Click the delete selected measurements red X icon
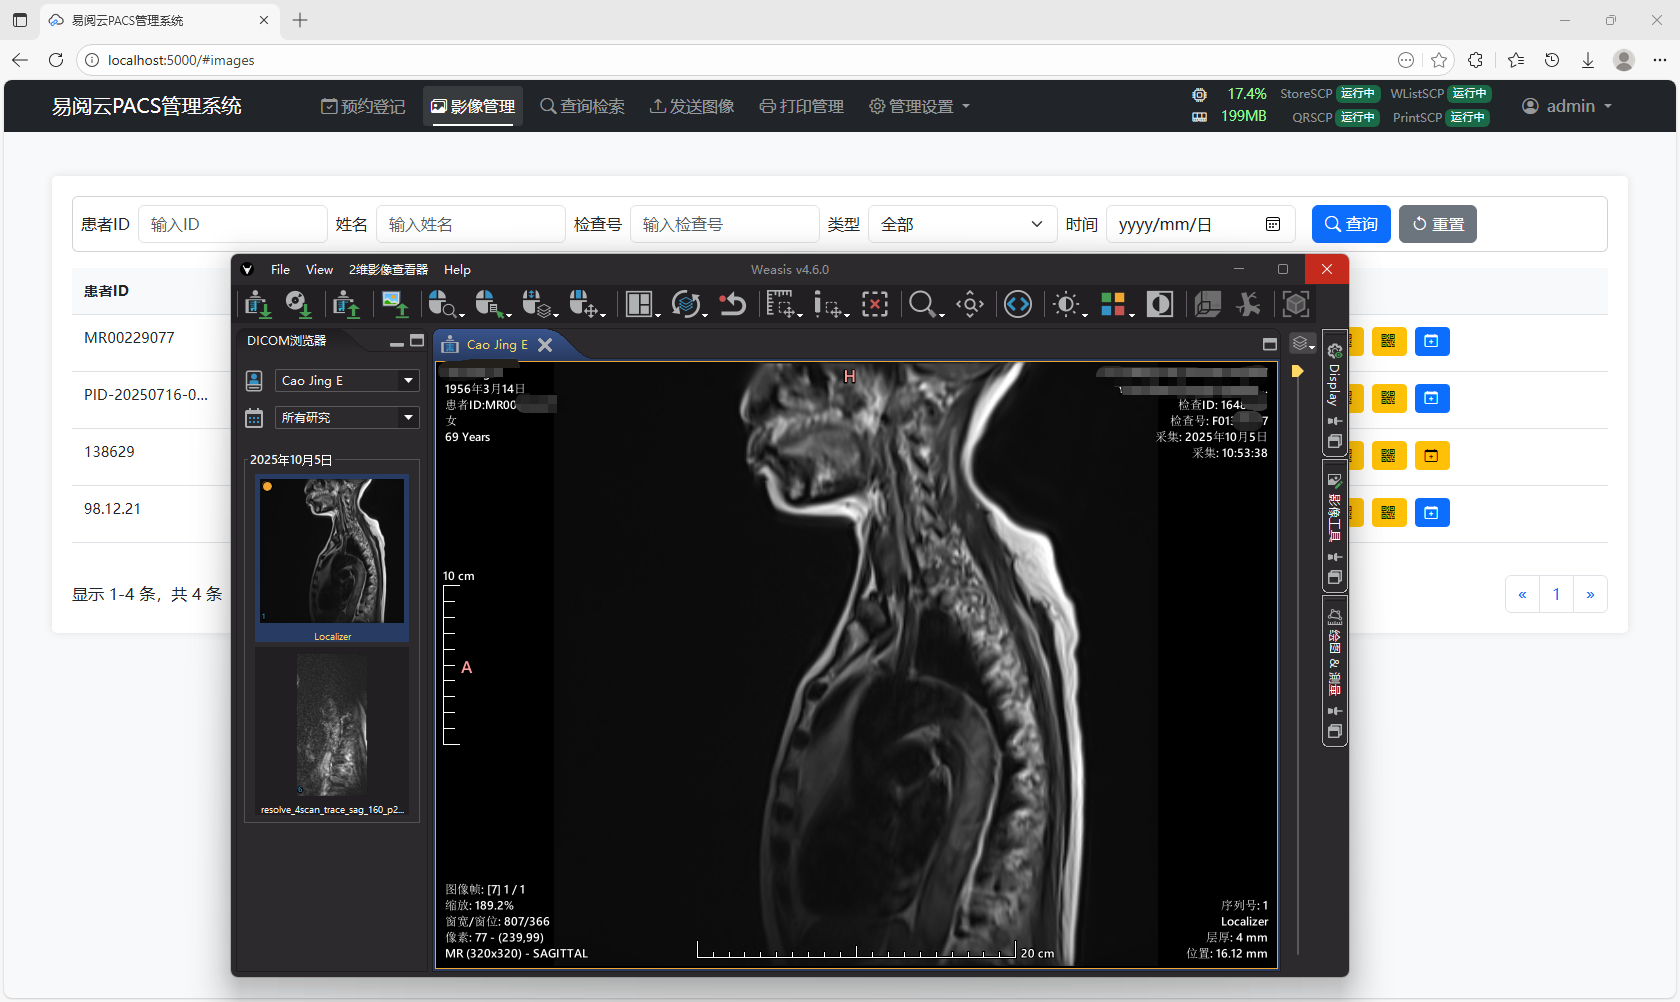1680x1002 pixels. 875,304
